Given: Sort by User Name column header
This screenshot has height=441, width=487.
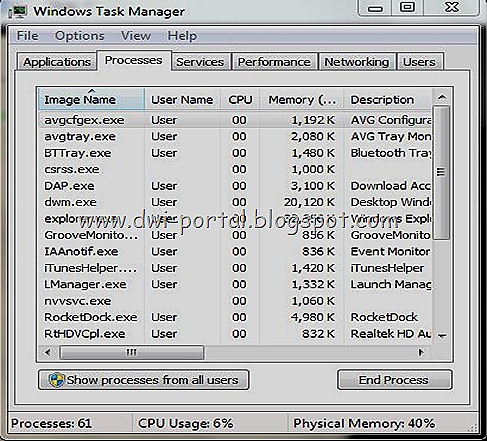Looking at the screenshot, I should 182,99.
